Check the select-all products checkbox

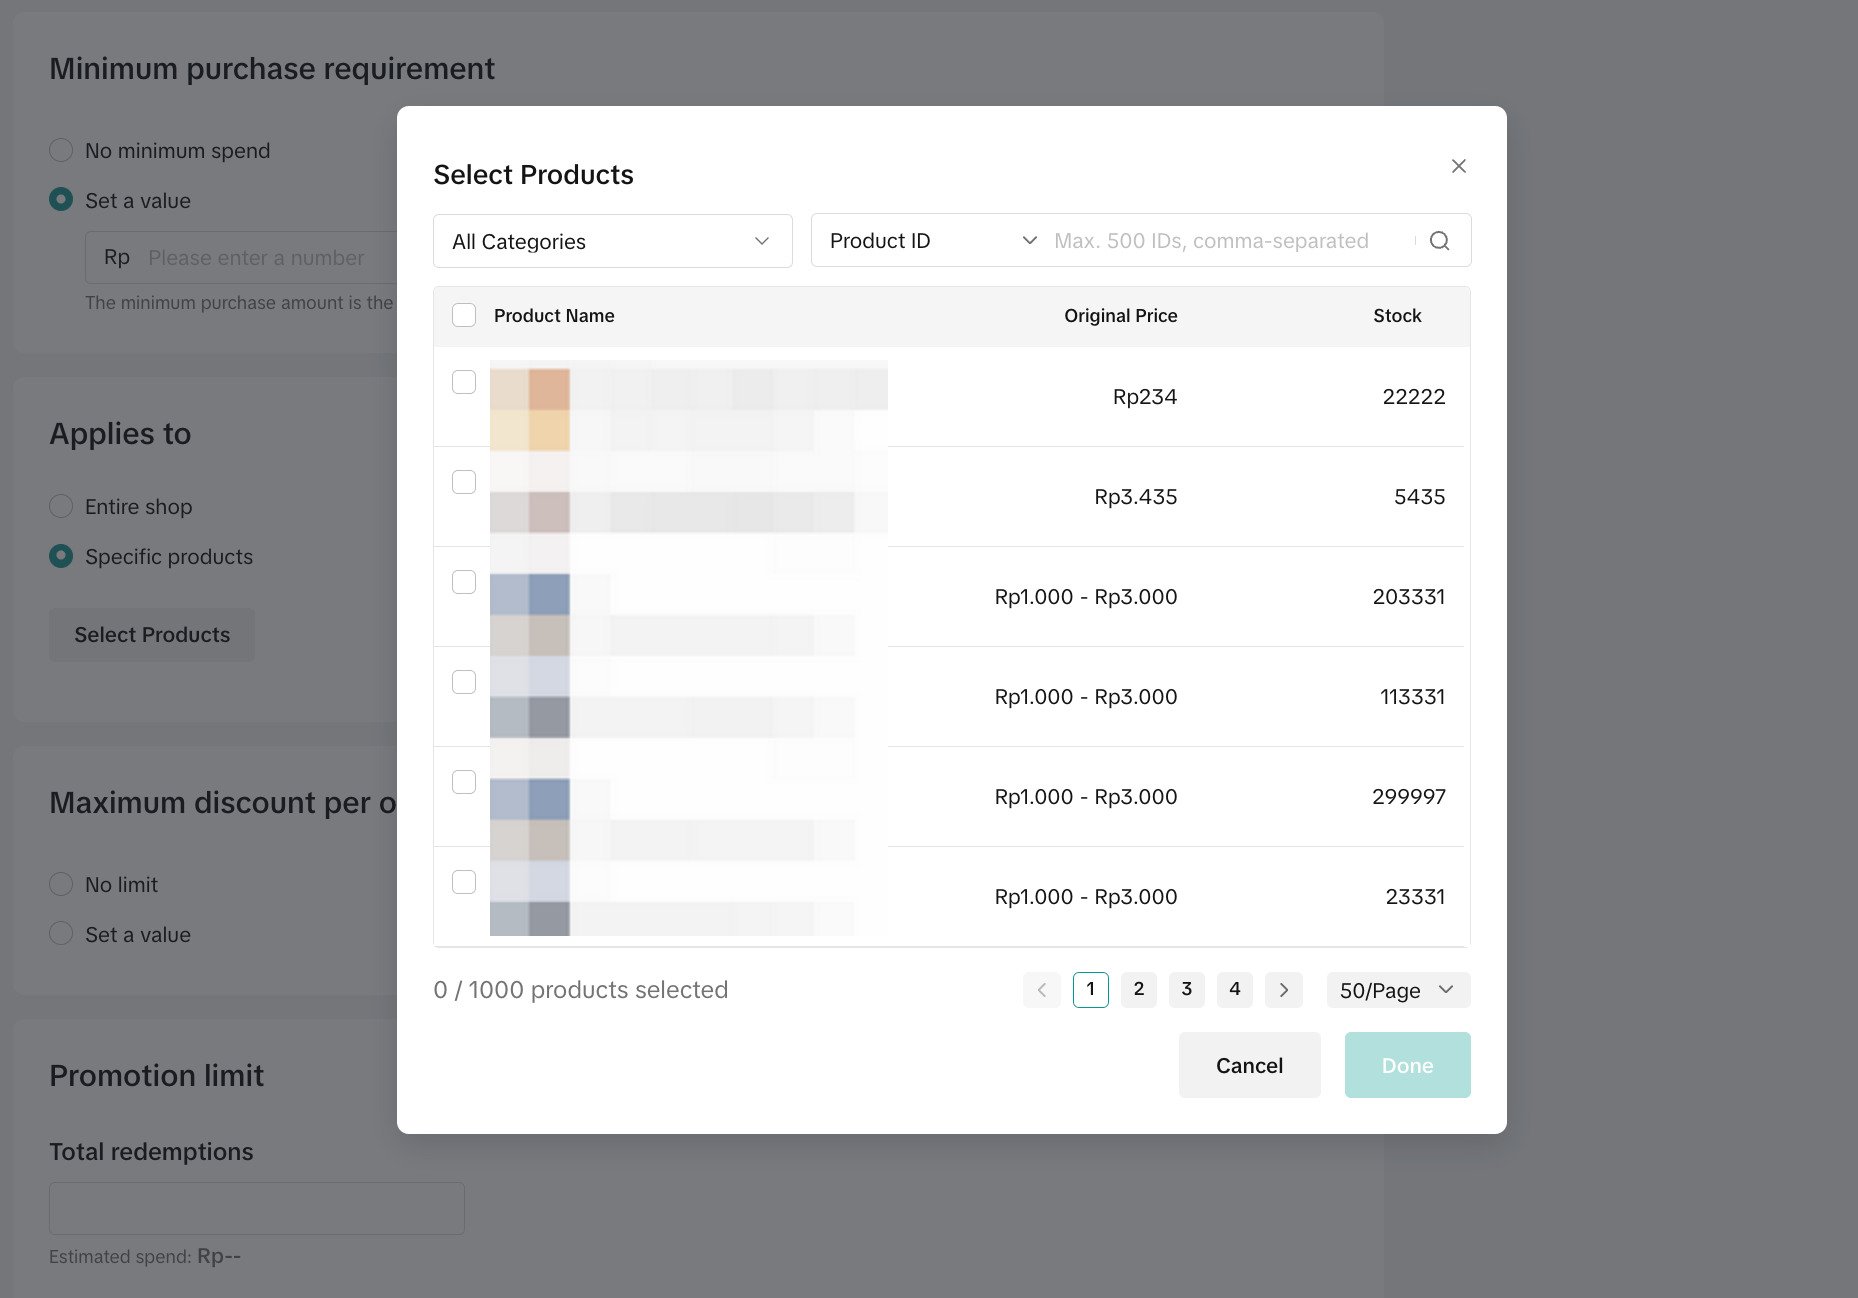464,316
